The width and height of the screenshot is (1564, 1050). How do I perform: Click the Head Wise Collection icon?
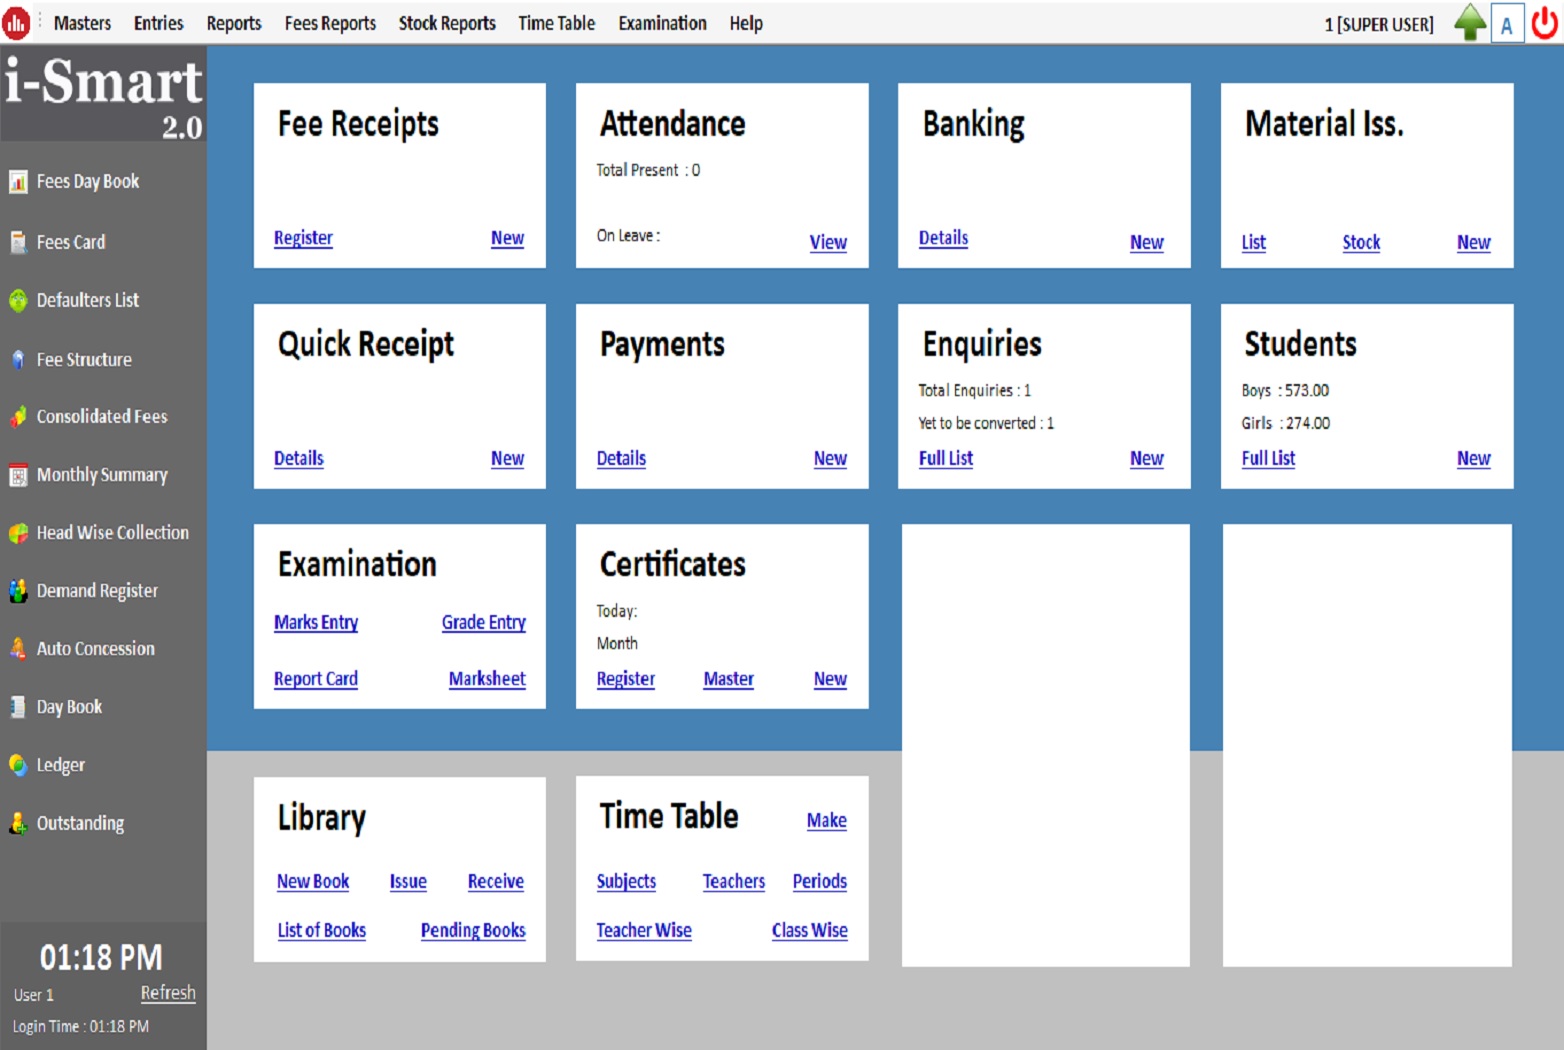pyautogui.click(x=18, y=533)
